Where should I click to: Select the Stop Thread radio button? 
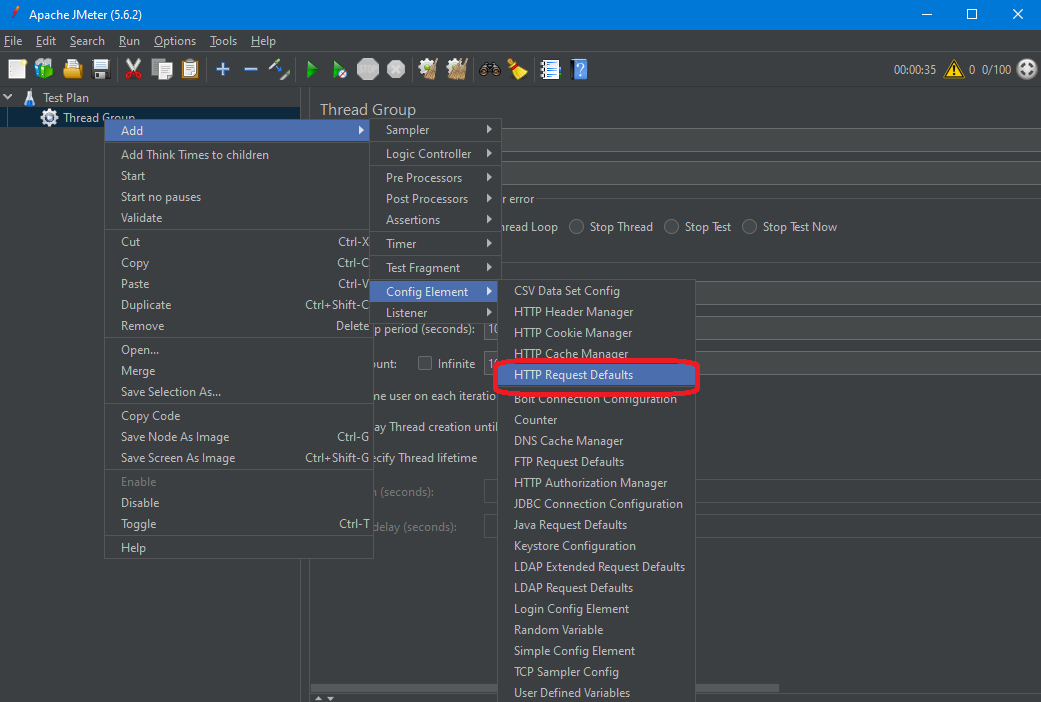pyautogui.click(x=577, y=227)
